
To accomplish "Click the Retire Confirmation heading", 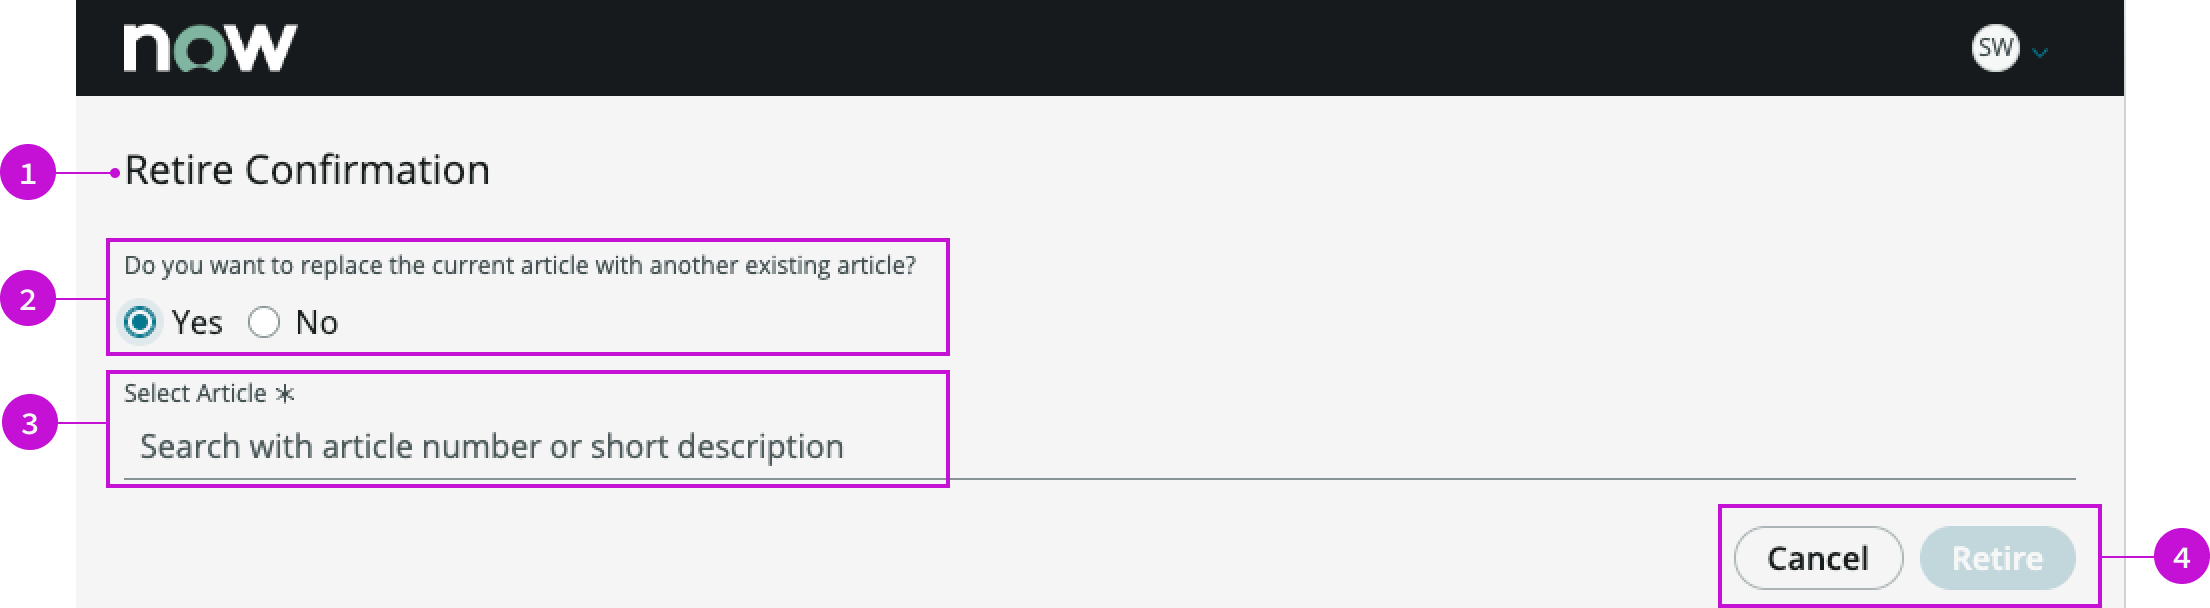I will click(x=307, y=170).
